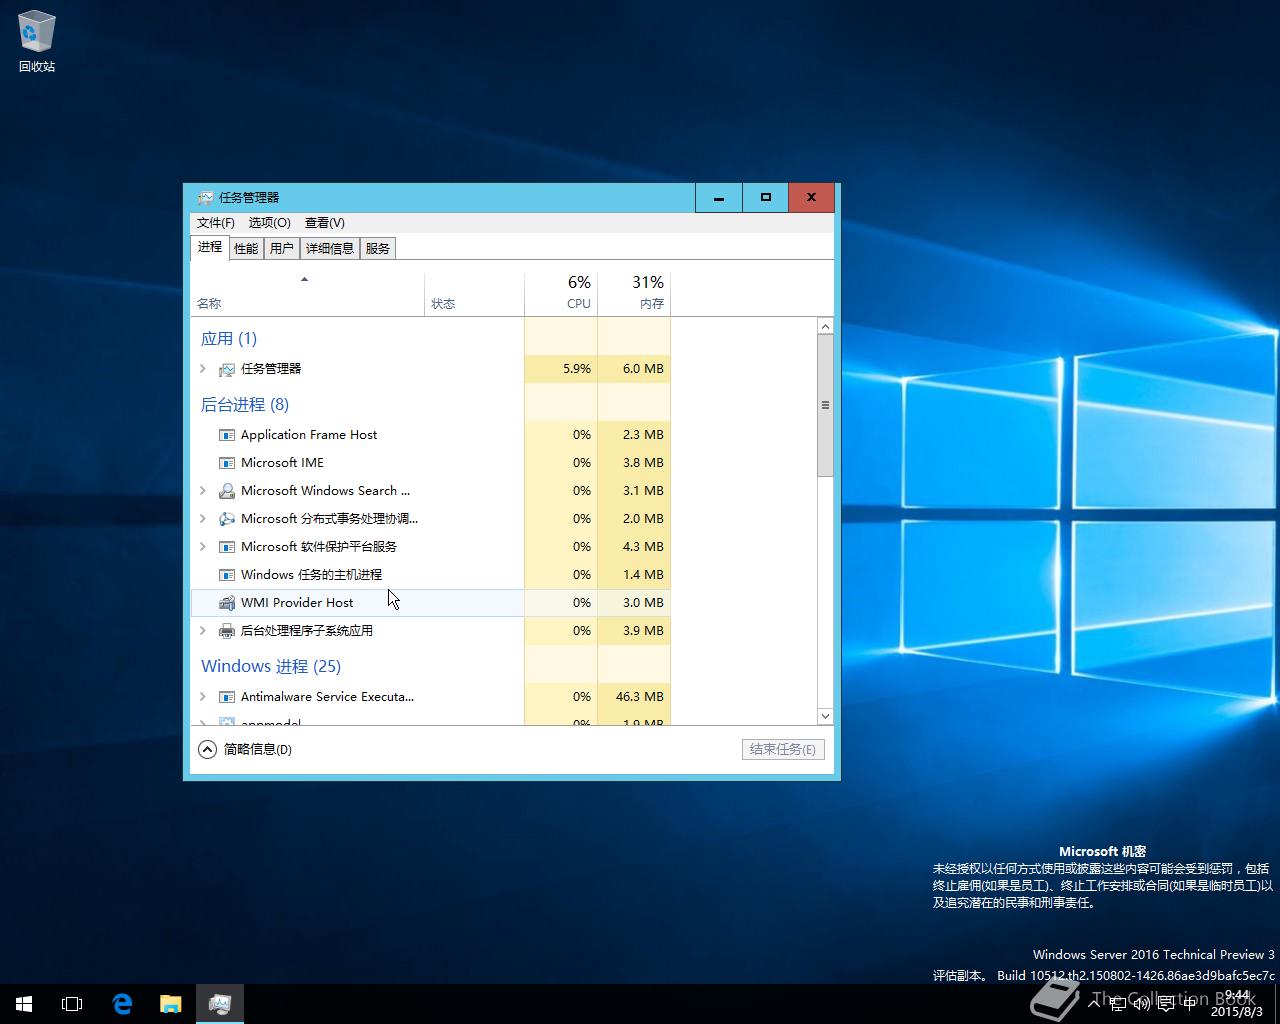Click the process list scroll down arrow
Screen dimensions: 1280x1024
coord(825,716)
